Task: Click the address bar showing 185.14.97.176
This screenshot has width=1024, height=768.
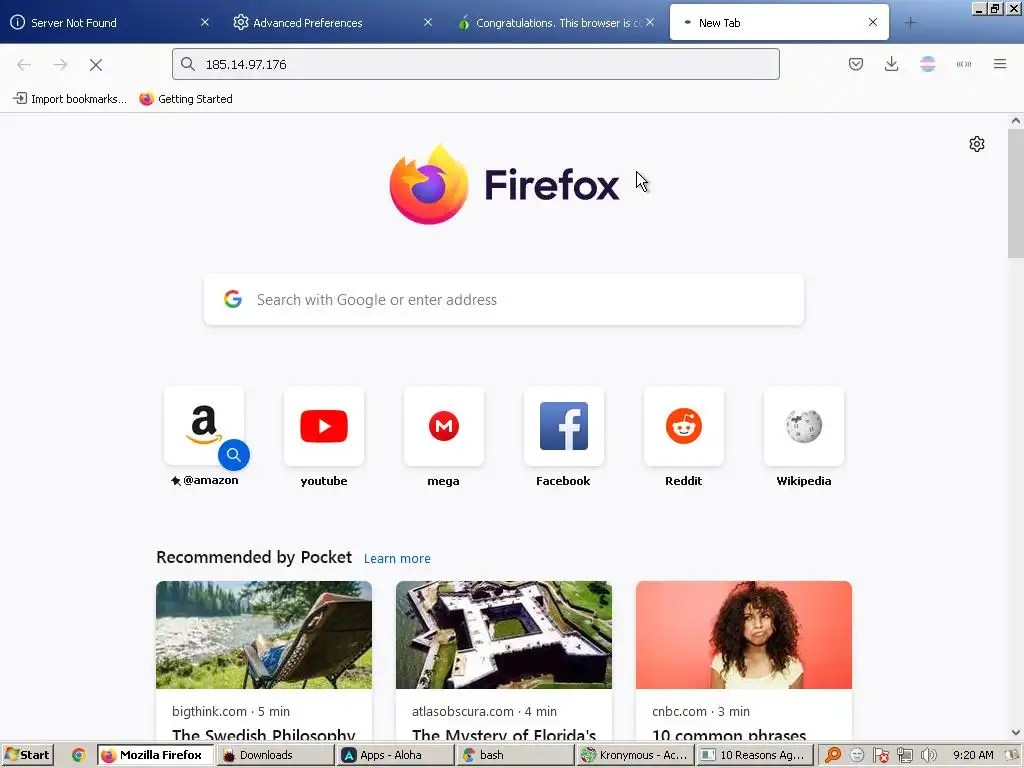Action: (475, 64)
